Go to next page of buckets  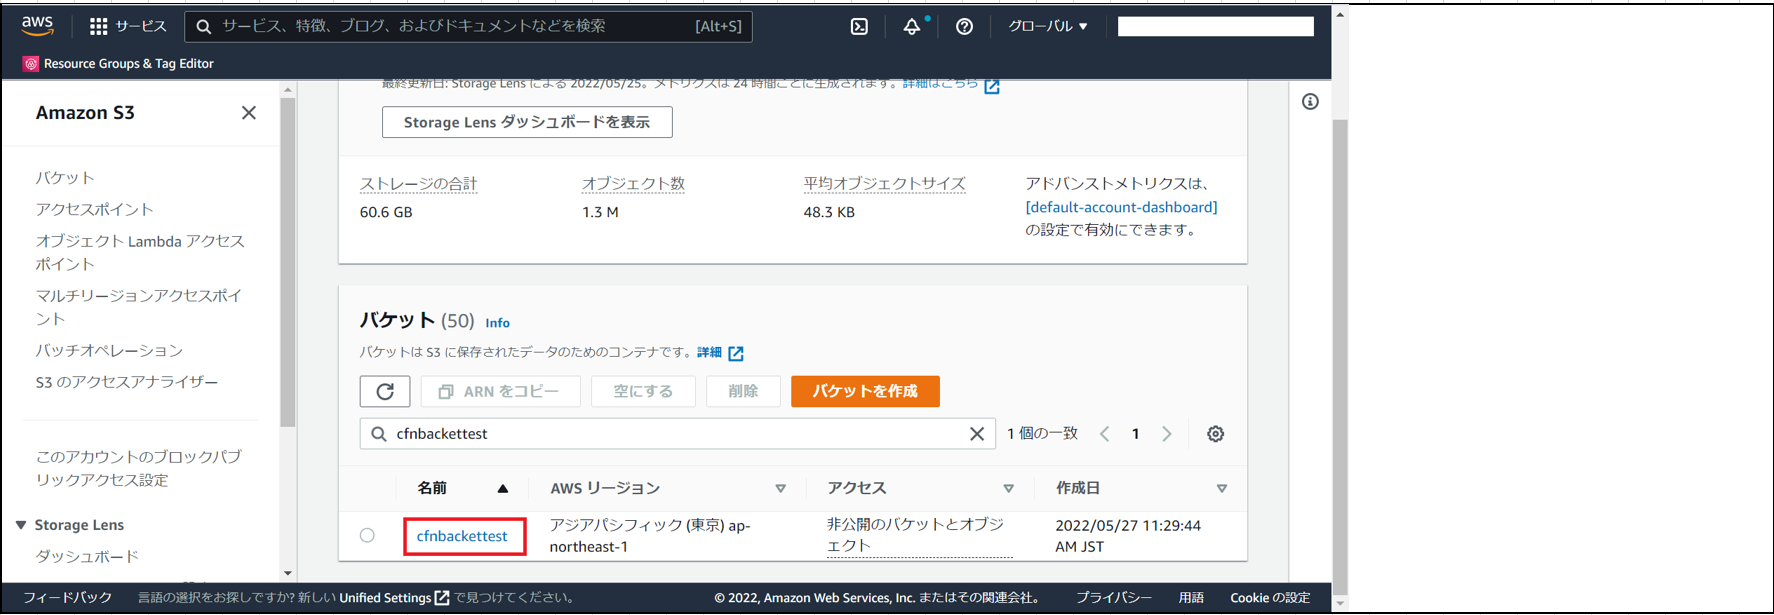tap(1167, 434)
